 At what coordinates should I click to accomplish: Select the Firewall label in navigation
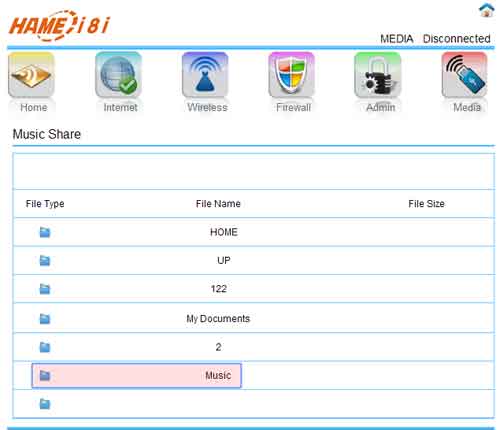point(293,107)
